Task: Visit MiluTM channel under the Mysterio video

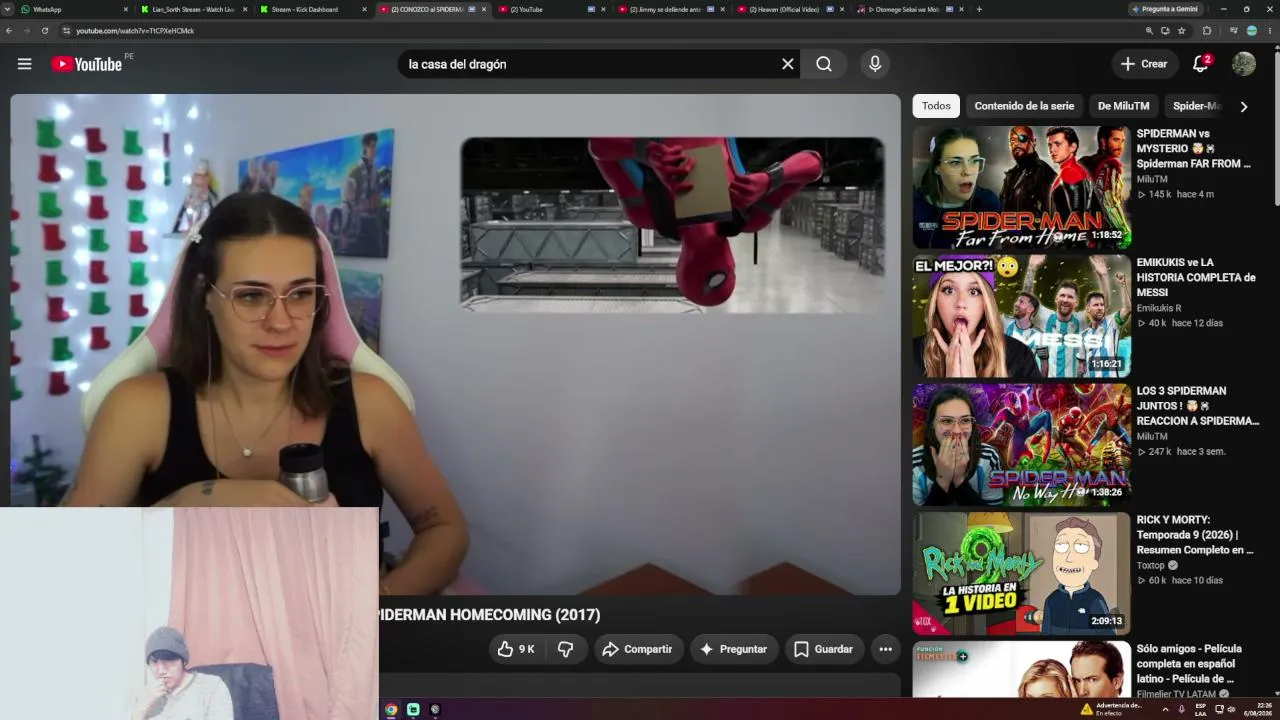Action: (x=1151, y=179)
